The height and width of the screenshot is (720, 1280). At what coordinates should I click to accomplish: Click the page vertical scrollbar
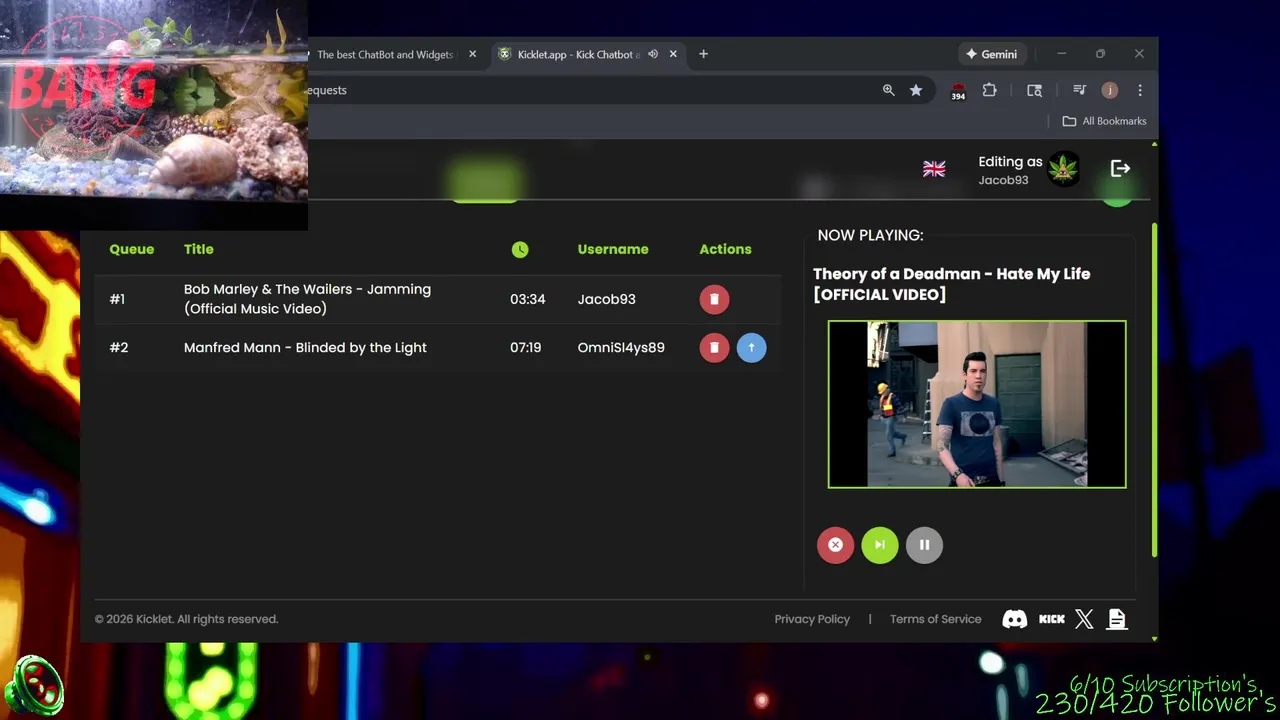click(x=1155, y=390)
